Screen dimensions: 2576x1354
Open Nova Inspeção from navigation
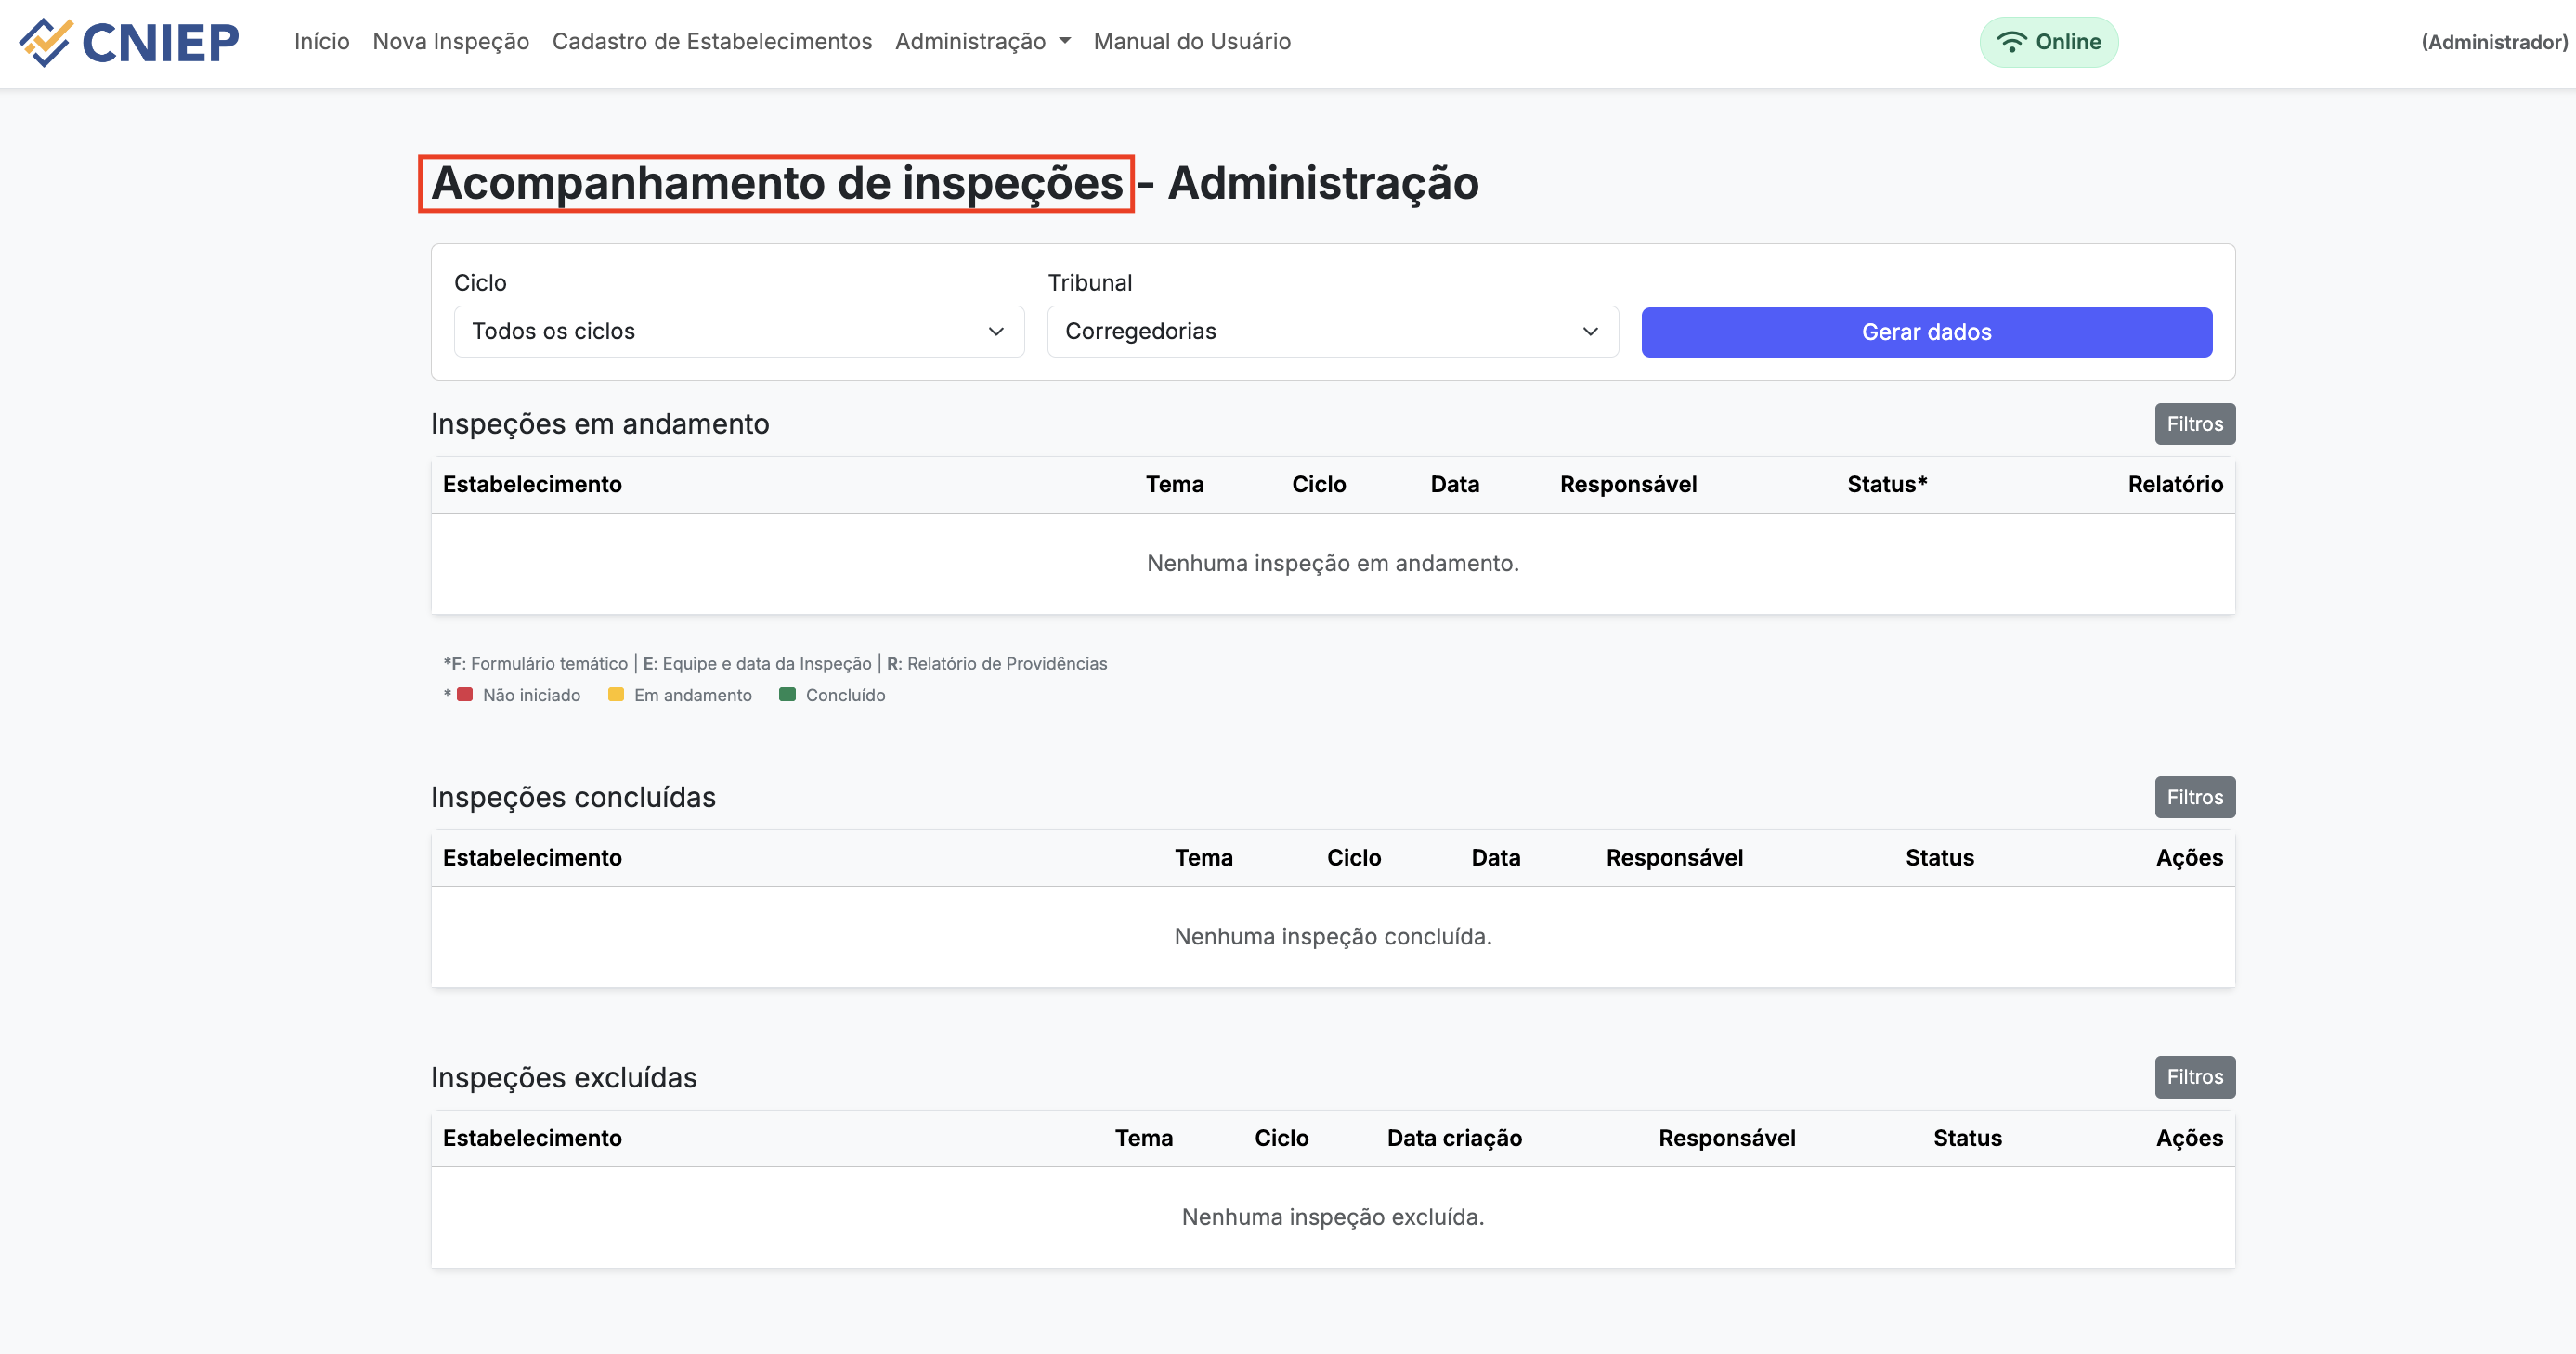(450, 42)
